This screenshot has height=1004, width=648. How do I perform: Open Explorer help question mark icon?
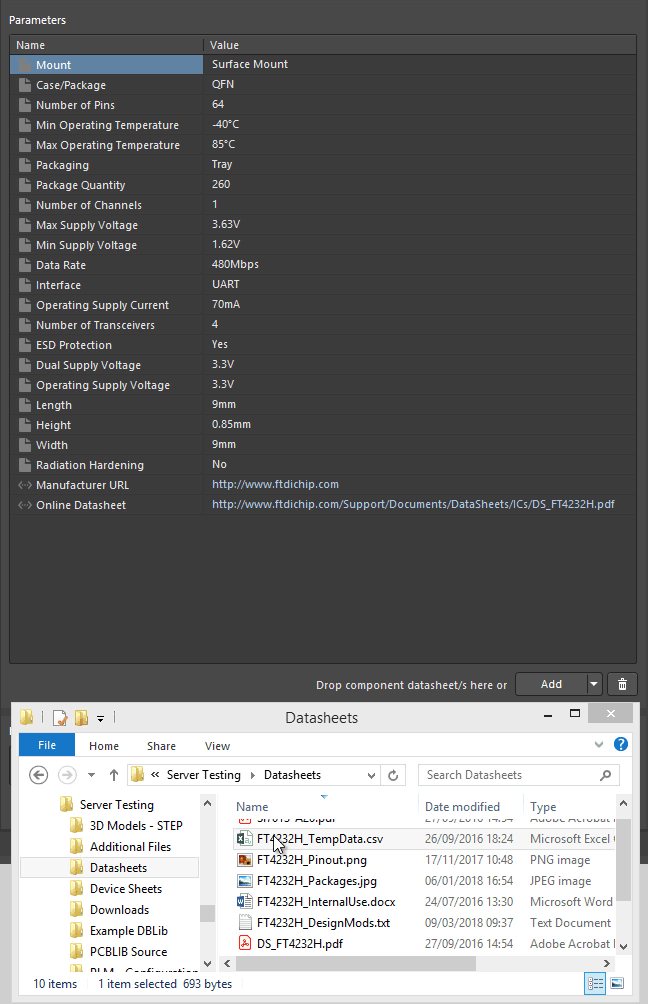(x=620, y=744)
